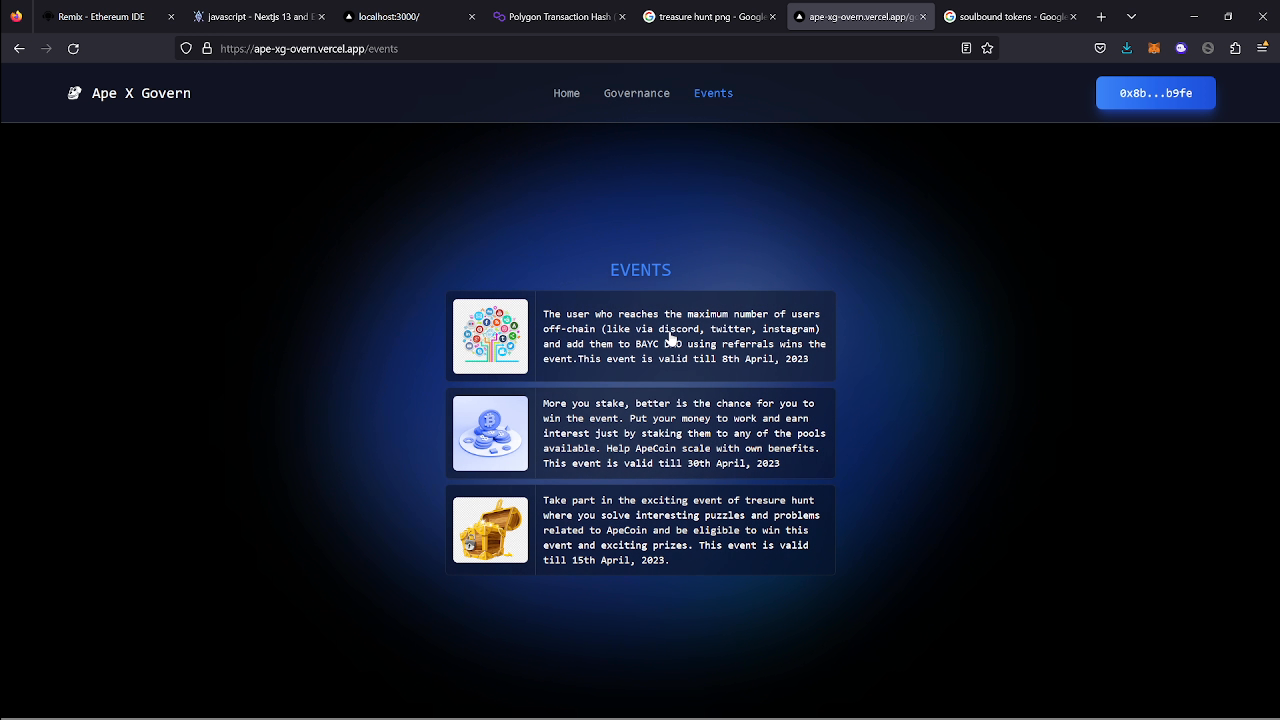Close the soulbound tokens tab
1280x720 pixels.
(x=1073, y=17)
